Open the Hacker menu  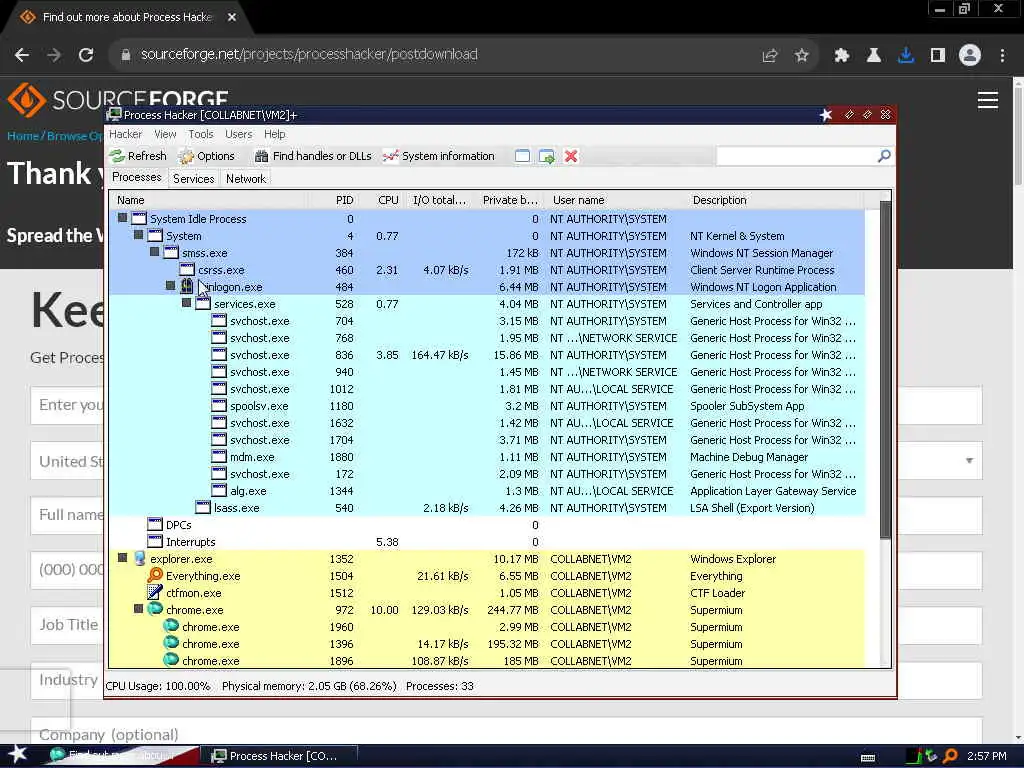point(125,134)
